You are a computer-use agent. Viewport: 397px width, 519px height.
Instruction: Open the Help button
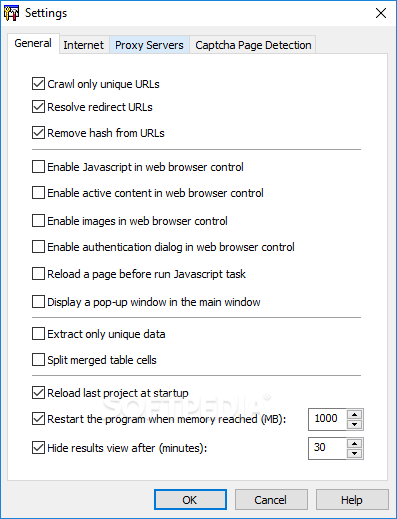click(352, 500)
